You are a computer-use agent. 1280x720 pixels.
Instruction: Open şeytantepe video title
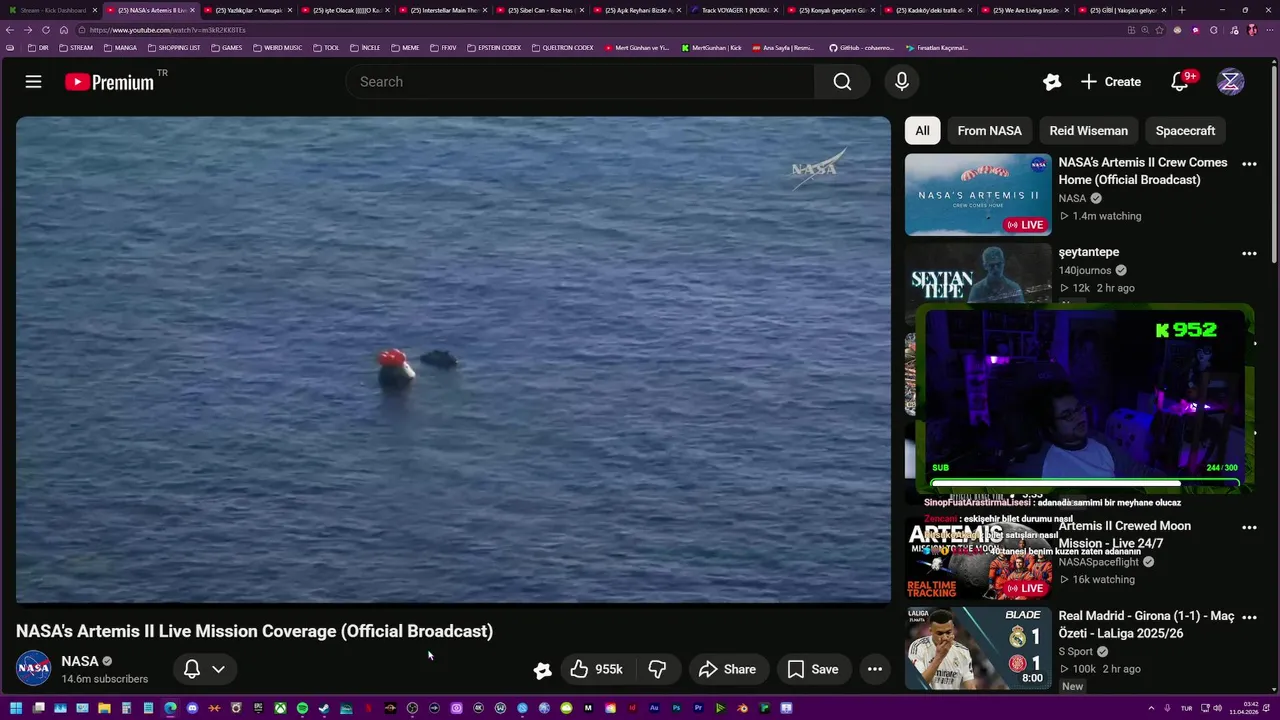click(1089, 252)
